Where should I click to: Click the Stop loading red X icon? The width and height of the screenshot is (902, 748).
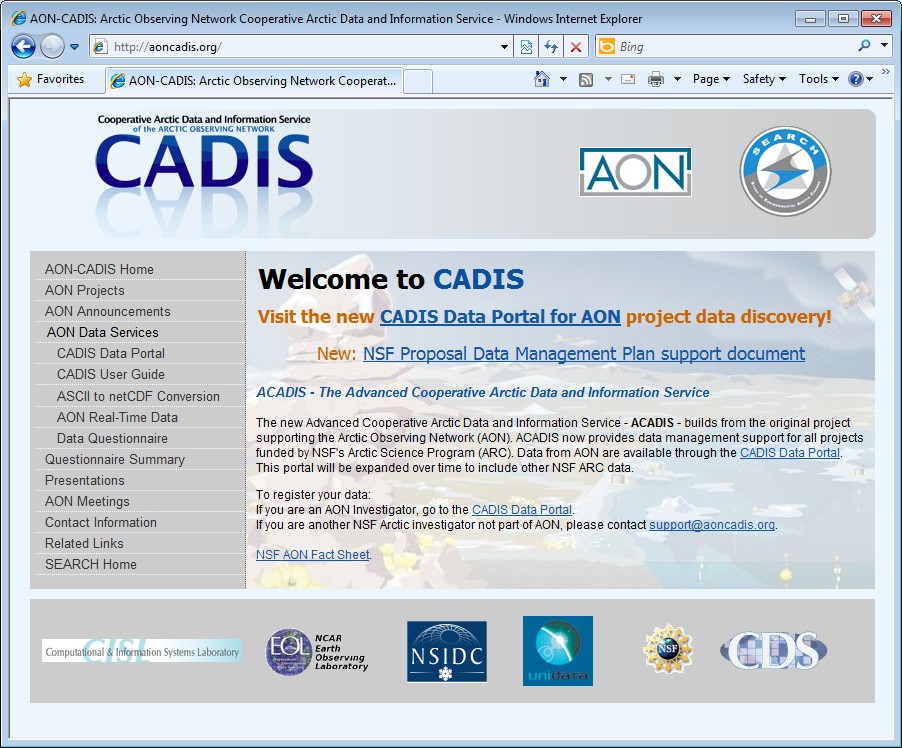click(576, 47)
